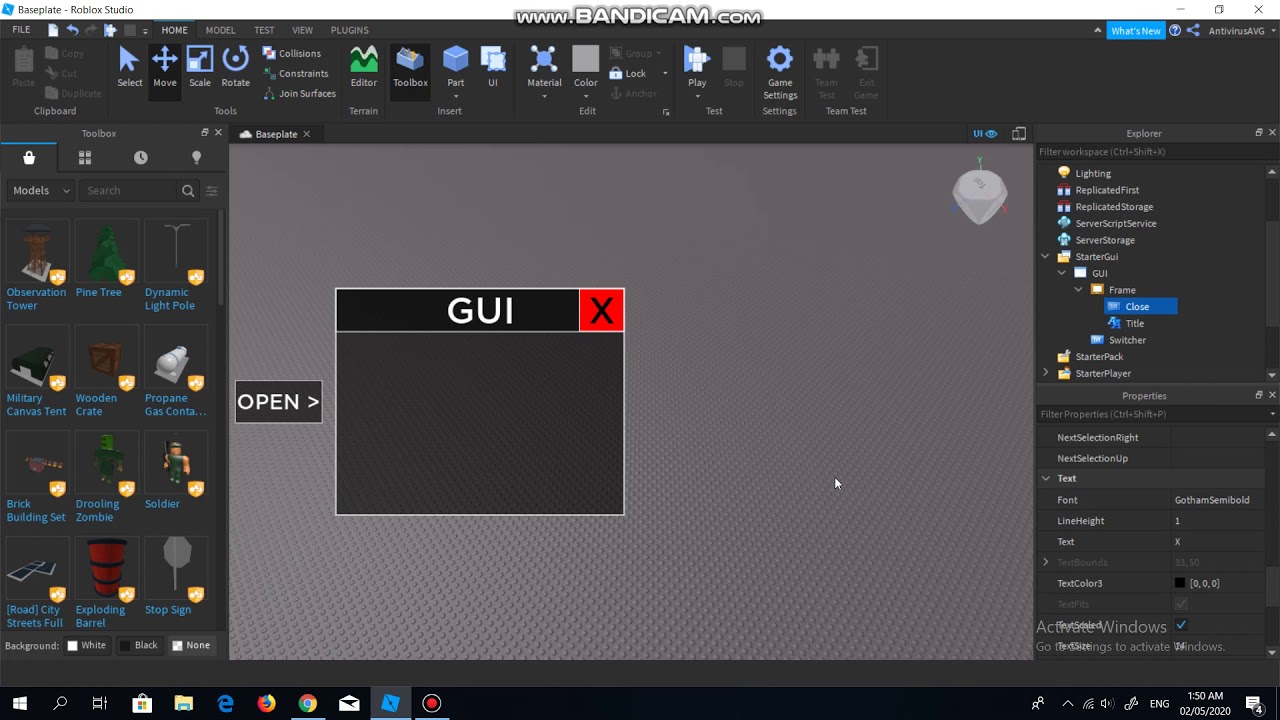Toggle the Toolbox panel button
The width and height of the screenshot is (1280, 720).
pos(410,67)
